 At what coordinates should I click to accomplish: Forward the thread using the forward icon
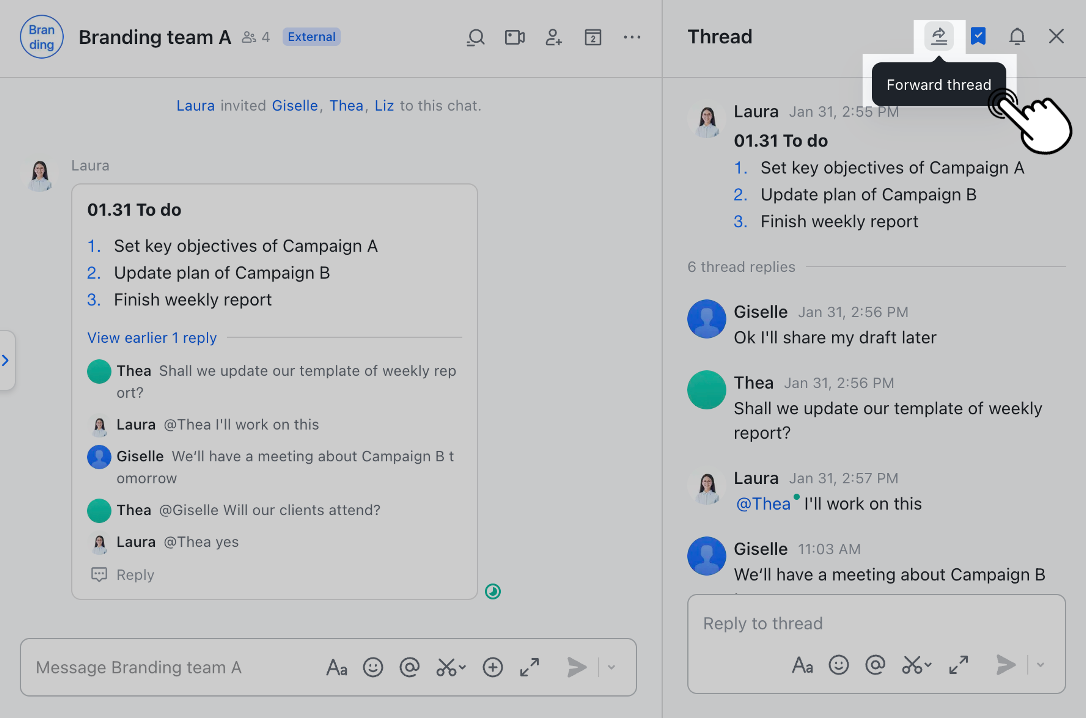(x=938, y=36)
